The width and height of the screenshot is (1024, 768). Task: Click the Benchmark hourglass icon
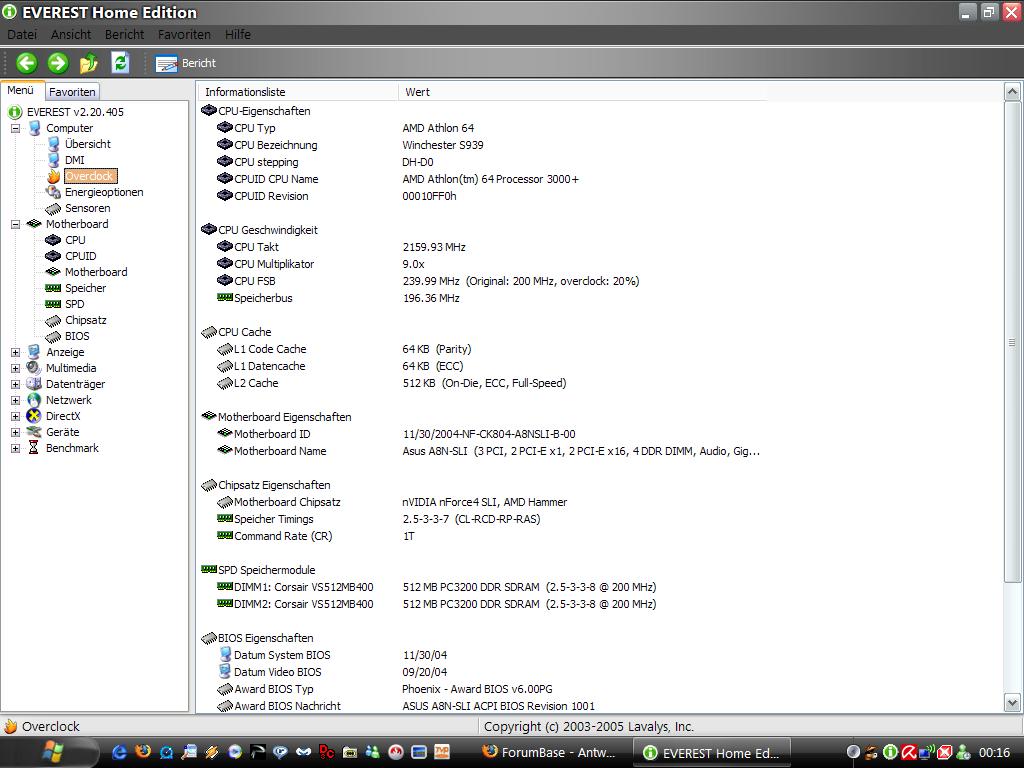point(33,448)
